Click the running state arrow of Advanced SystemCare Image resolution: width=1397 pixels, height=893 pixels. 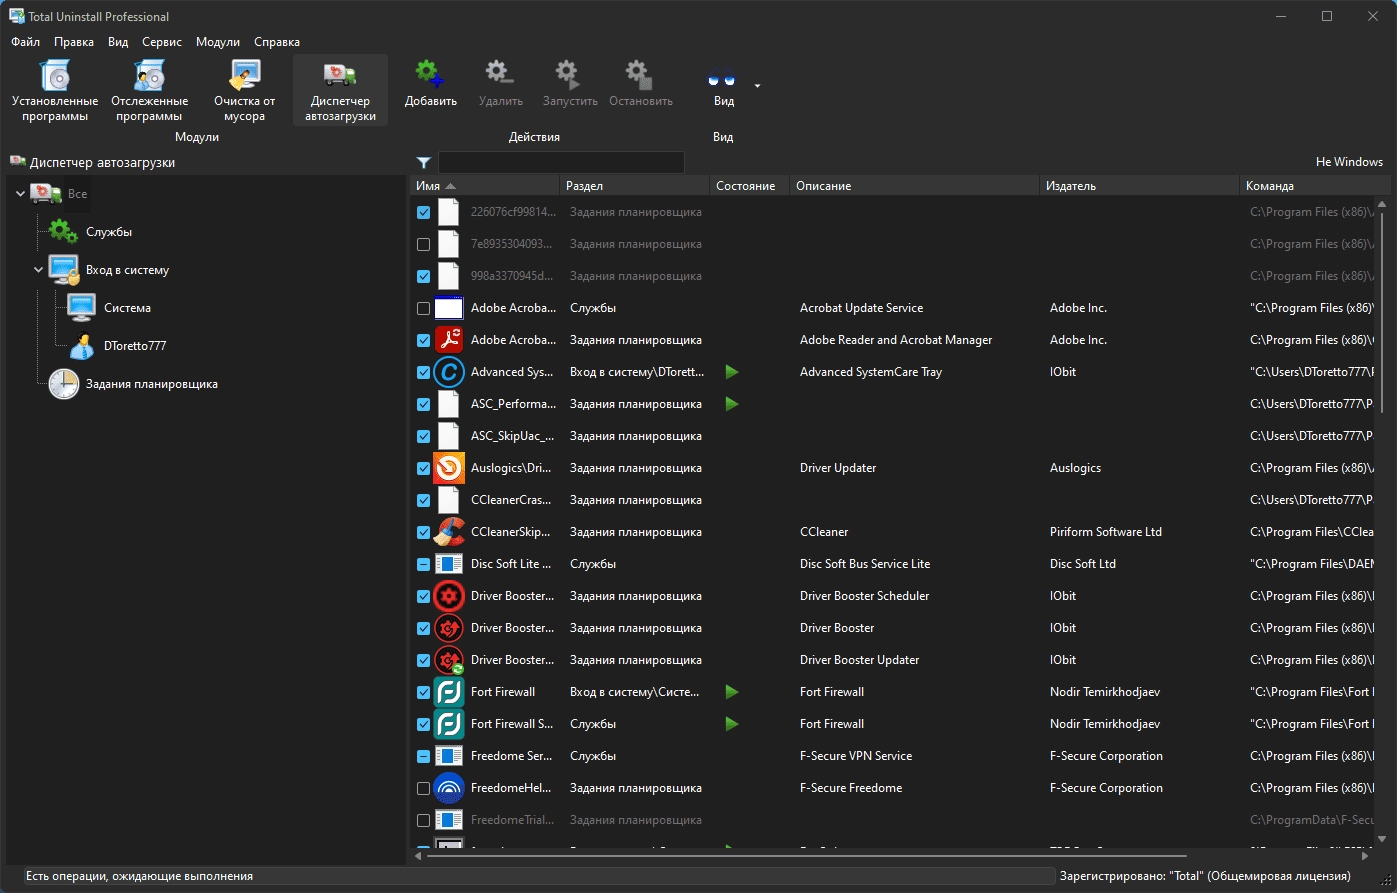732,372
